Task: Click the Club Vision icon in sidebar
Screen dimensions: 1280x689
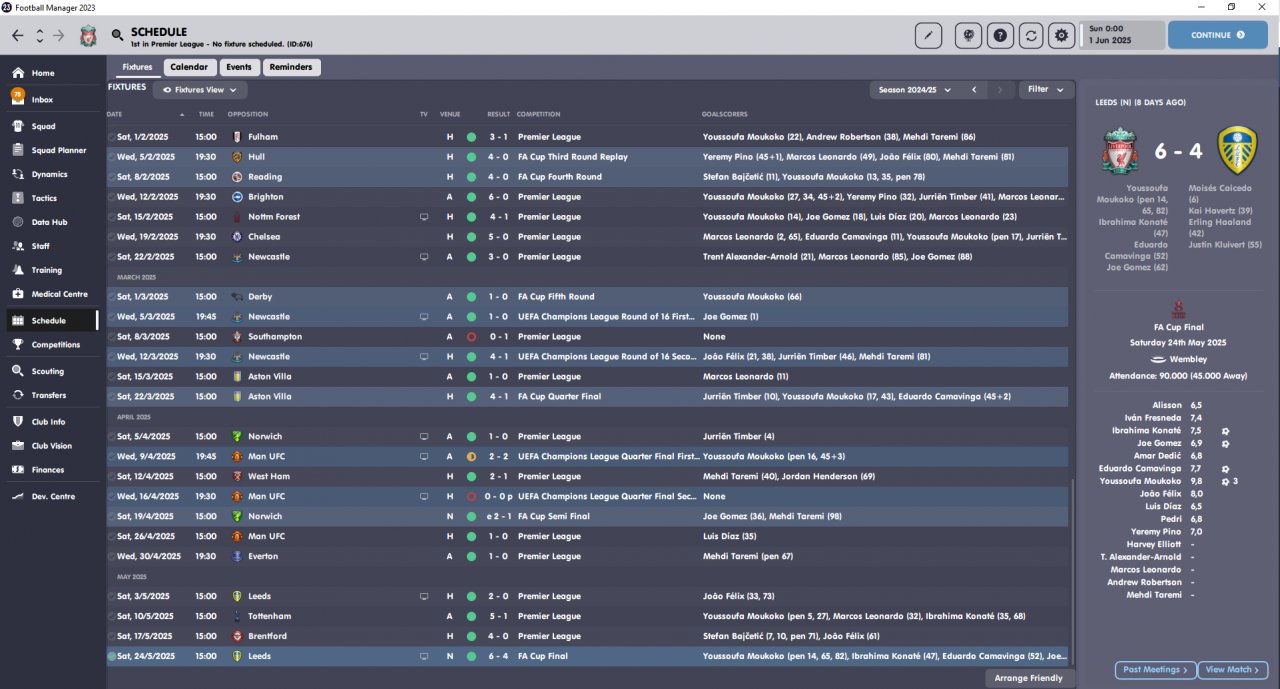Action: [x=18, y=446]
